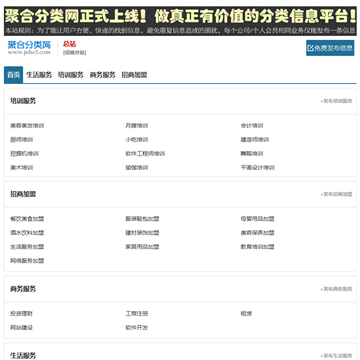Open the 建造师培训 category

pyautogui.click(x=255, y=140)
